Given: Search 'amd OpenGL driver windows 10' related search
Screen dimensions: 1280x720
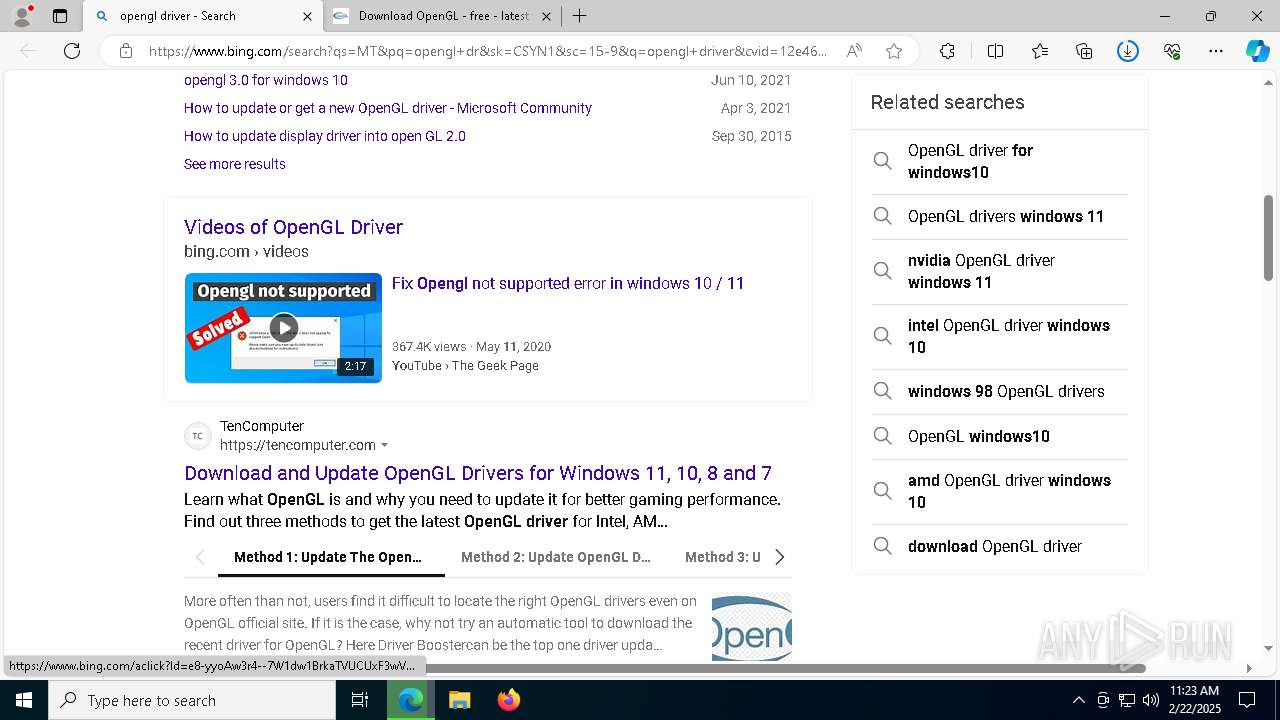Looking at the screenshot, I should tap(1000, 491).
